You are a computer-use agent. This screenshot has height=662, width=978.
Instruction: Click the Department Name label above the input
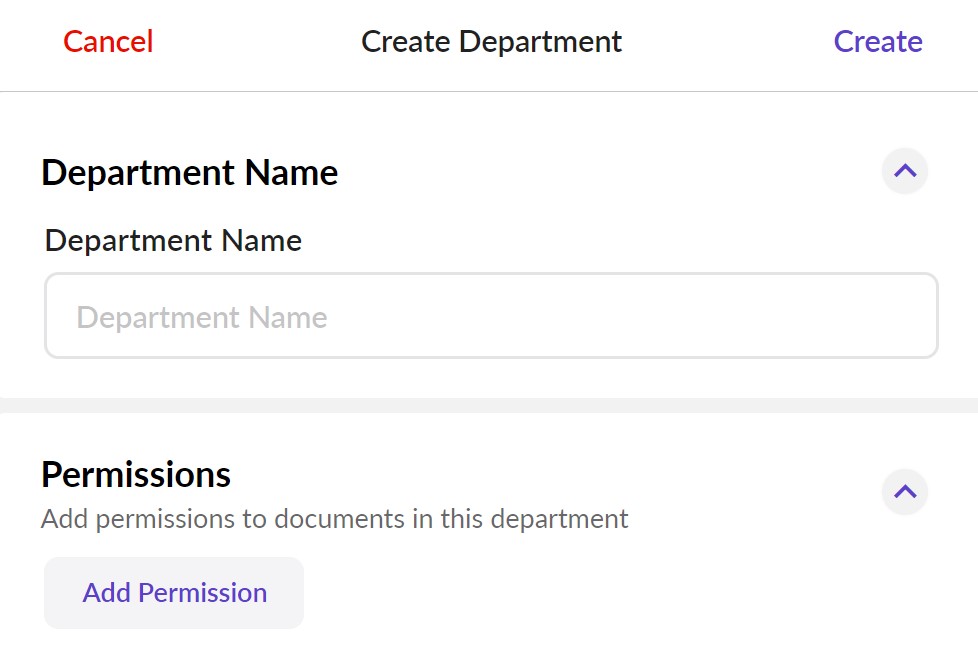[173, 241]
